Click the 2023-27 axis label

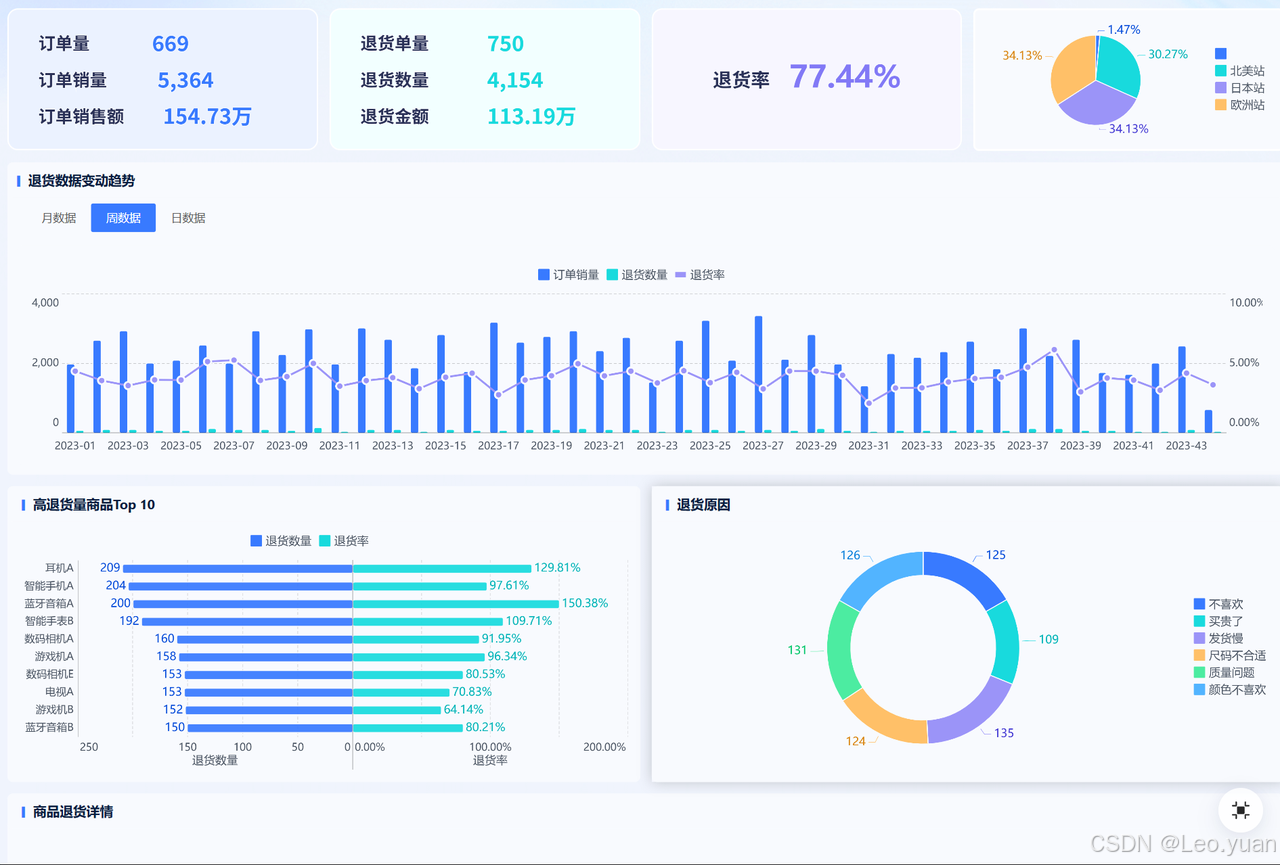(763, 446)
